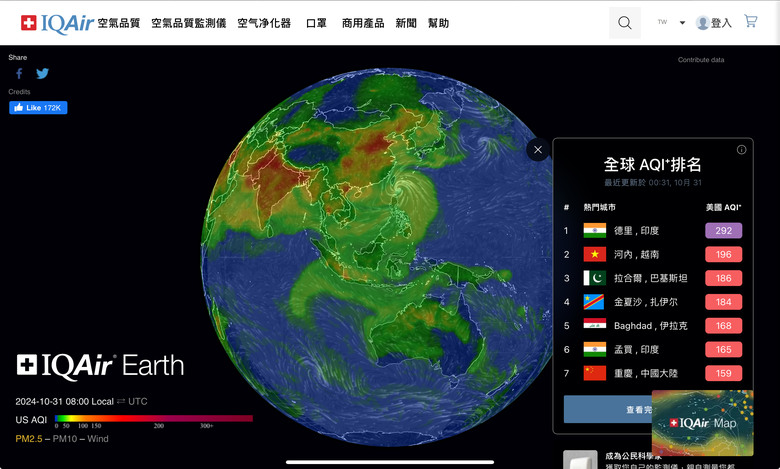Viewport: 780px width, 469px height.
Task: Open the Contribute data link
Action: [701, 60]
